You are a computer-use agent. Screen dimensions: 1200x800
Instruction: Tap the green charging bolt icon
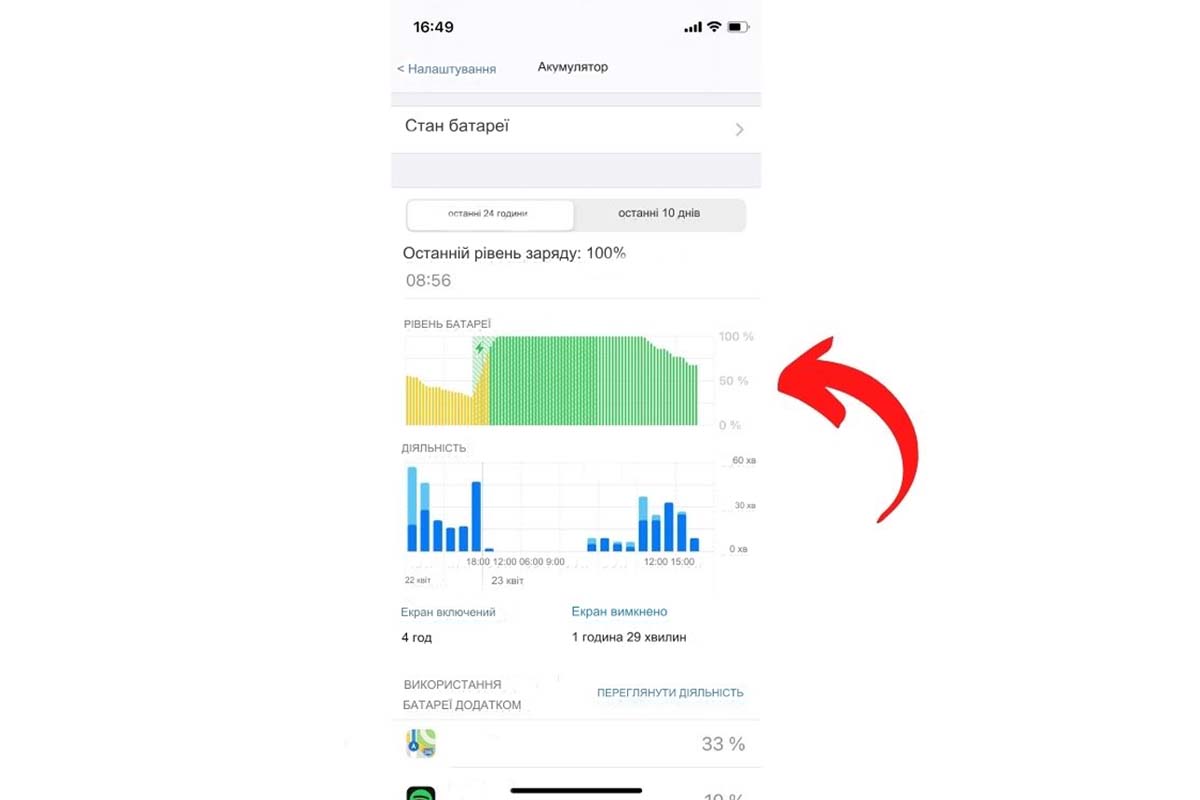(480, 348)
